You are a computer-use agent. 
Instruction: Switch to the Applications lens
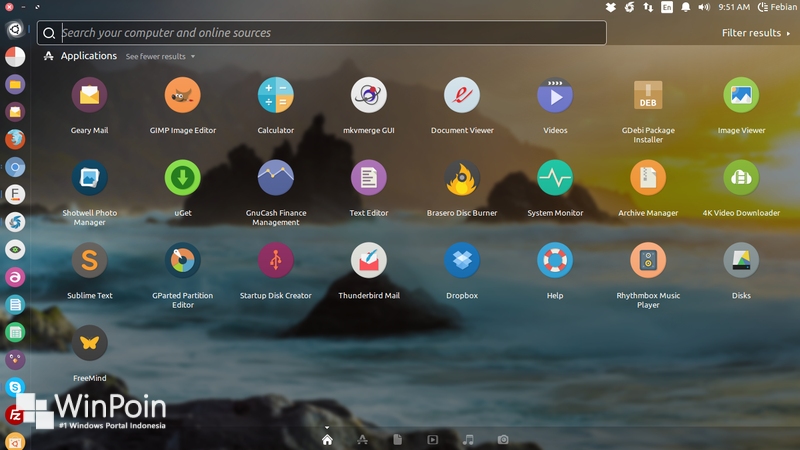click(x=362, y=439)
